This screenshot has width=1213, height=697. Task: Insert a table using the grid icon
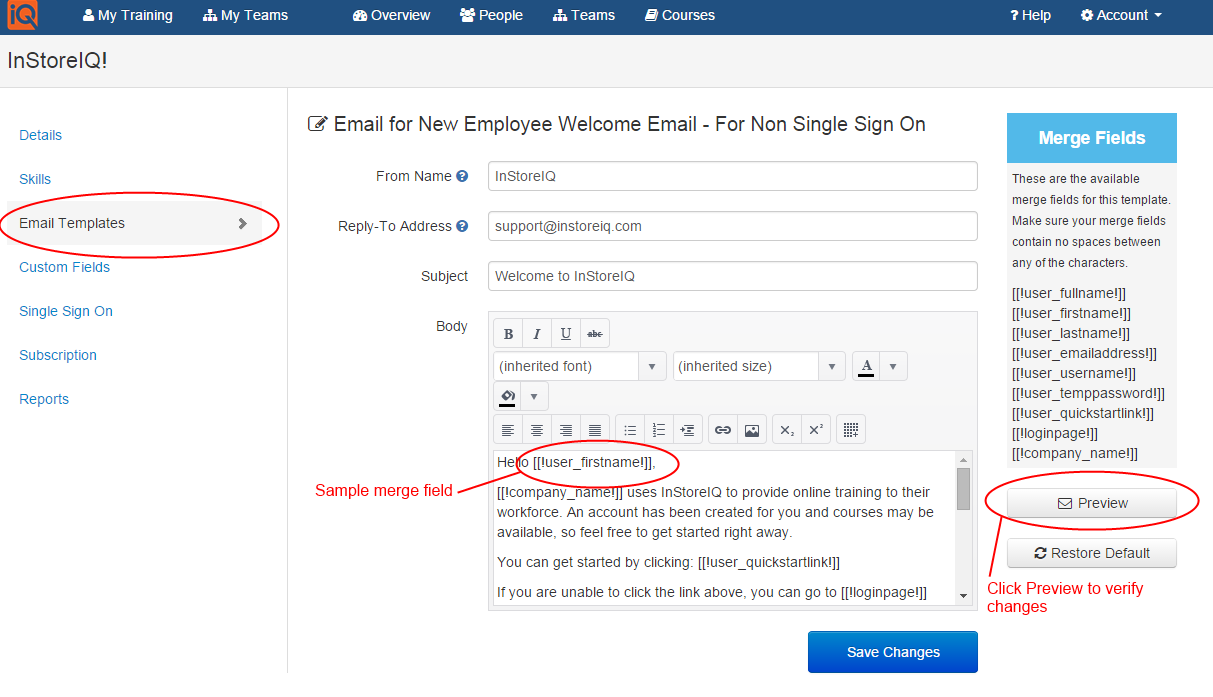tap(850, 430)
